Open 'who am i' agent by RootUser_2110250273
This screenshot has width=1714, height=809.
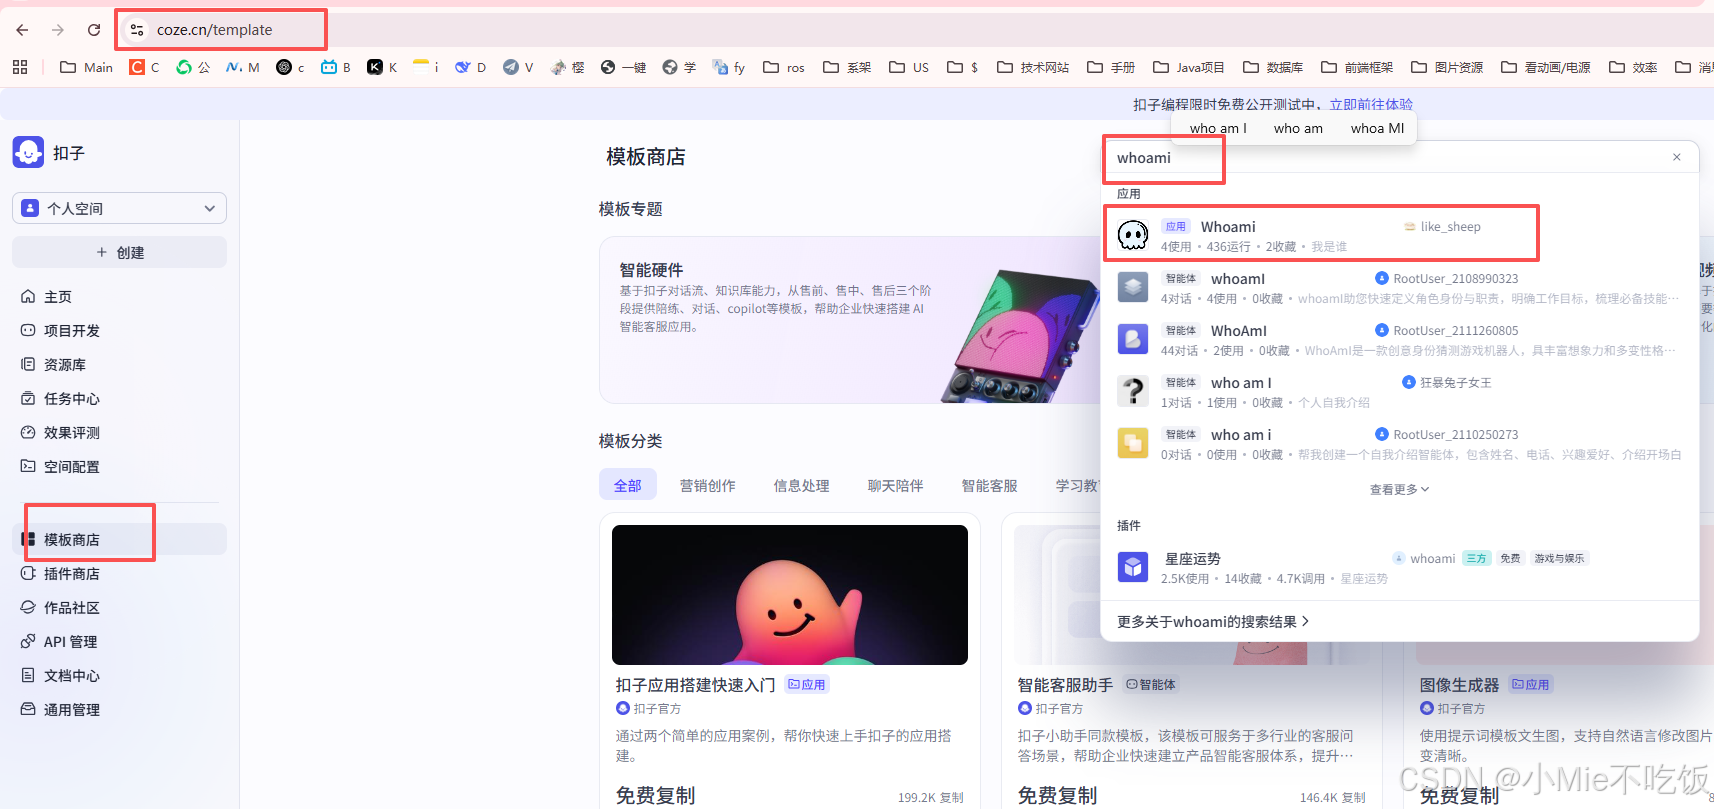point(1400,444)
